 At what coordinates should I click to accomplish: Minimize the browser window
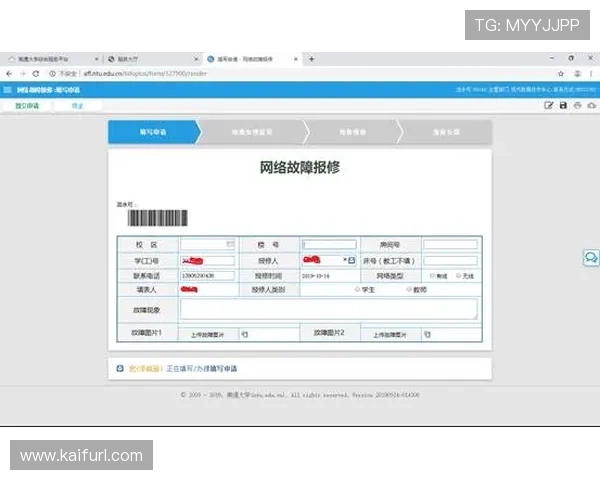(x=552, y=58)
